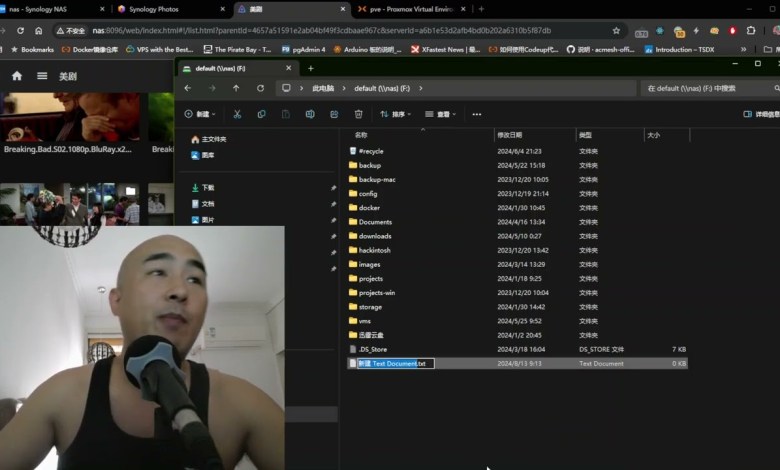
Task: Click the search box in File Explorer
Action: pyautogui.click(x=700, y=88)
